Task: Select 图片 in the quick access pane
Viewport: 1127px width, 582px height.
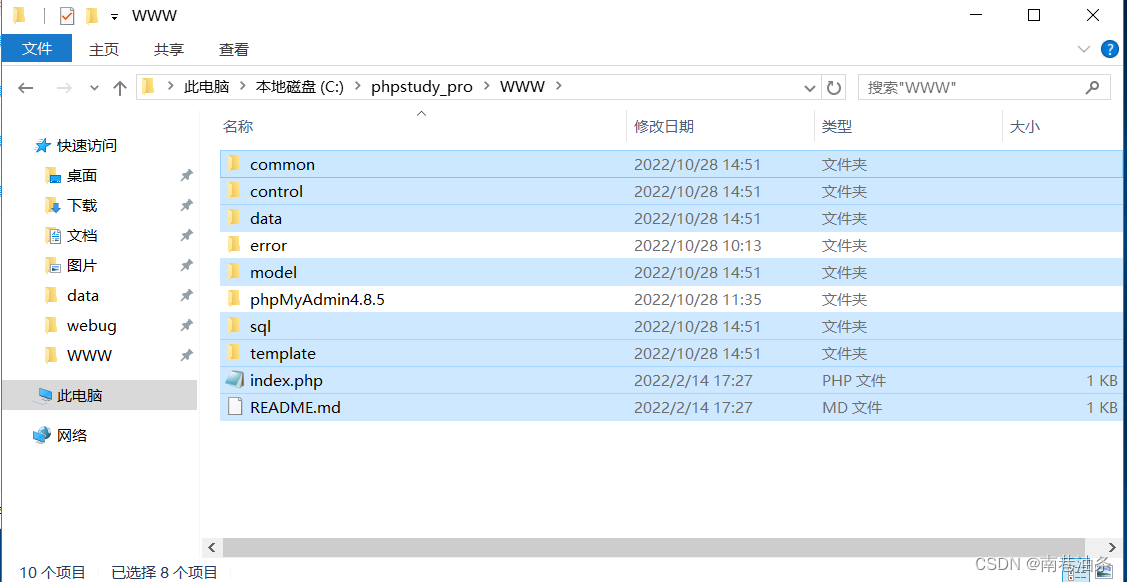Action: tap(80, 265)
